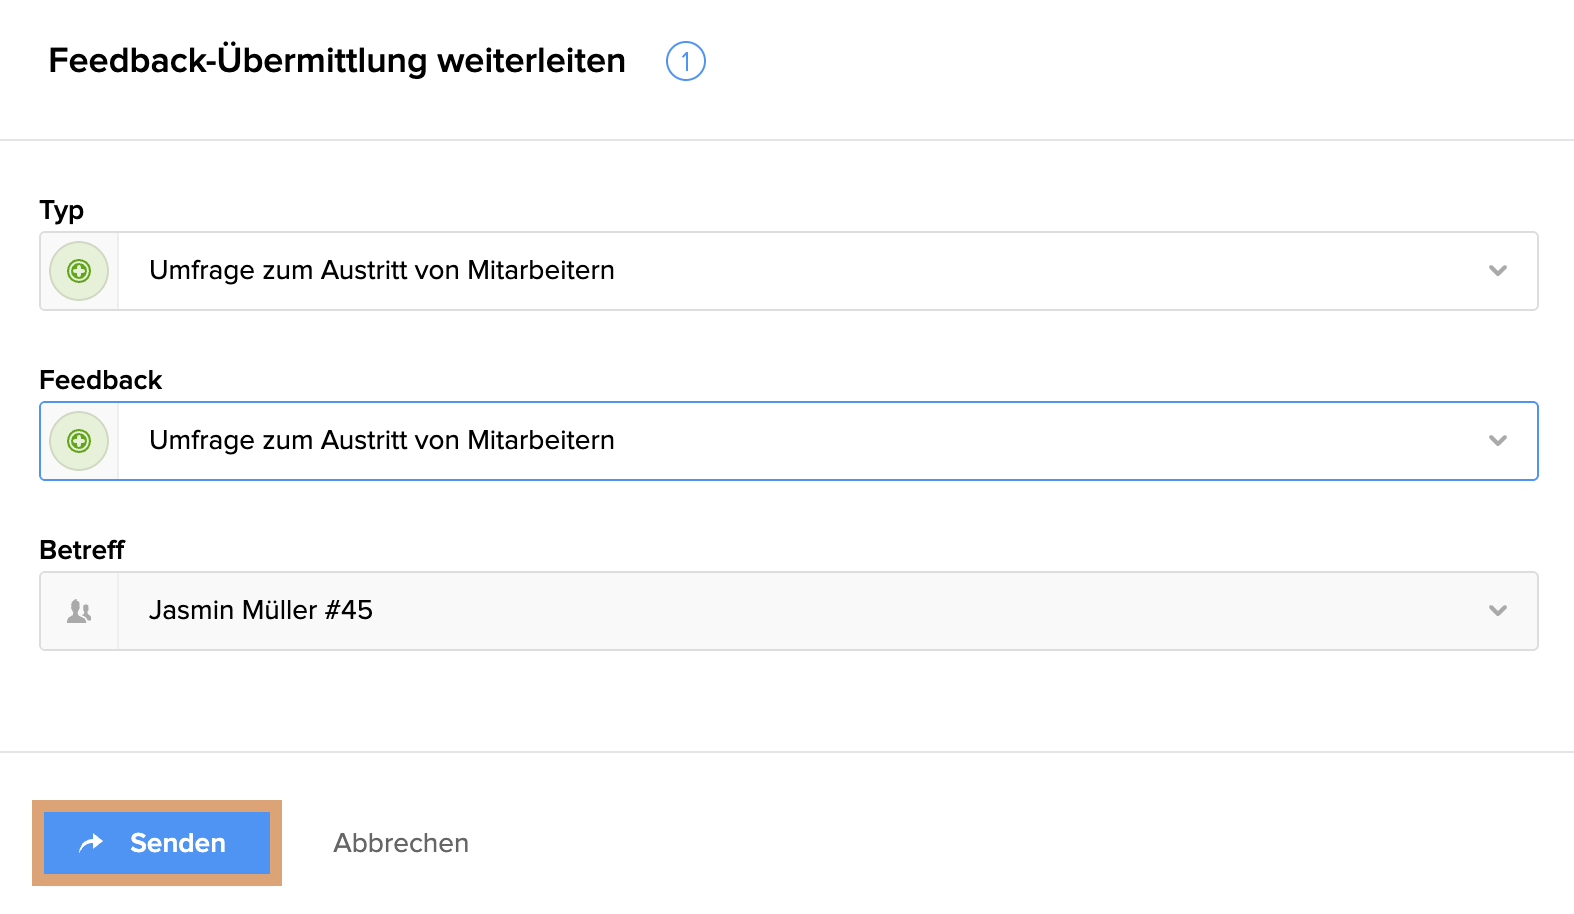Click the circled number 1 icon beside the title
The width and height of the screenshot is (1574, 914).
(x=686, y=61)
